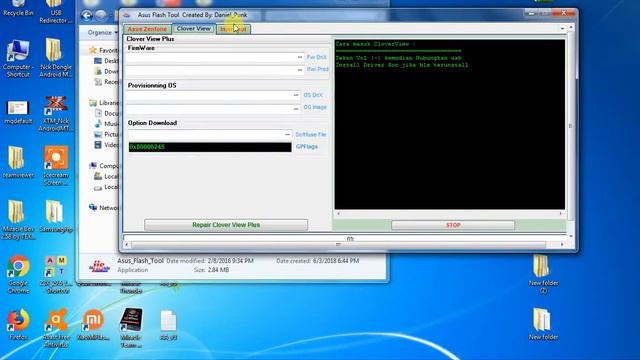
Task: Select Videos library in Explorer sidebar
Action: pyautogui.click(x=107, y=145)
